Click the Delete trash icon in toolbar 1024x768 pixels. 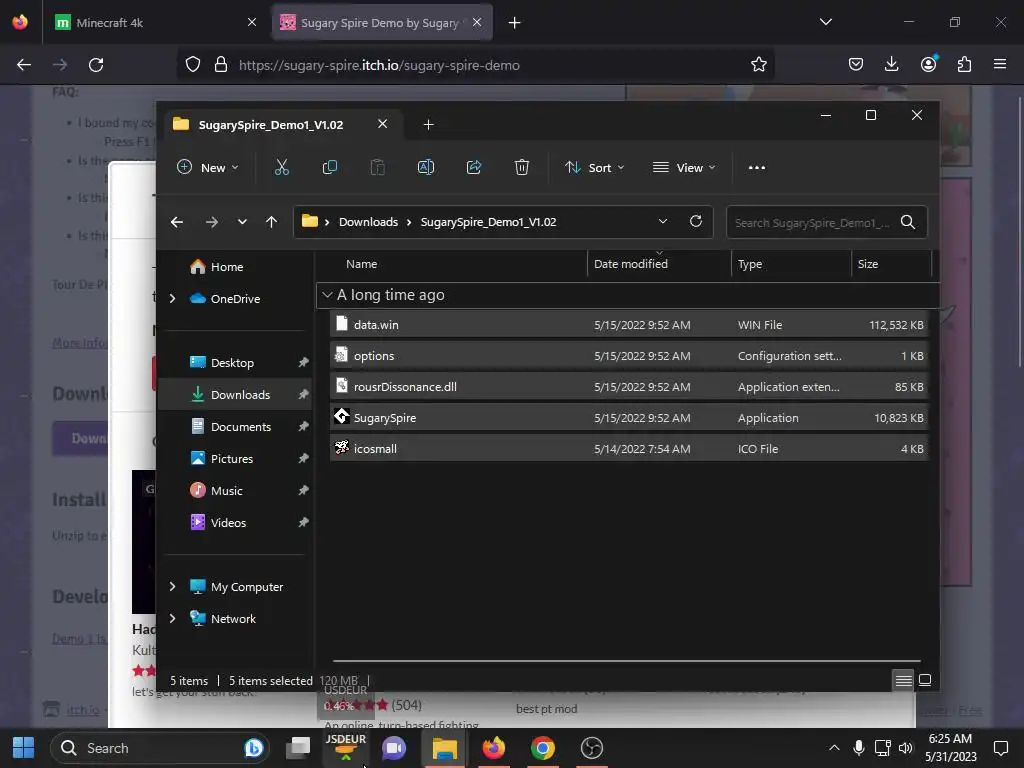[x=521, y=168]
